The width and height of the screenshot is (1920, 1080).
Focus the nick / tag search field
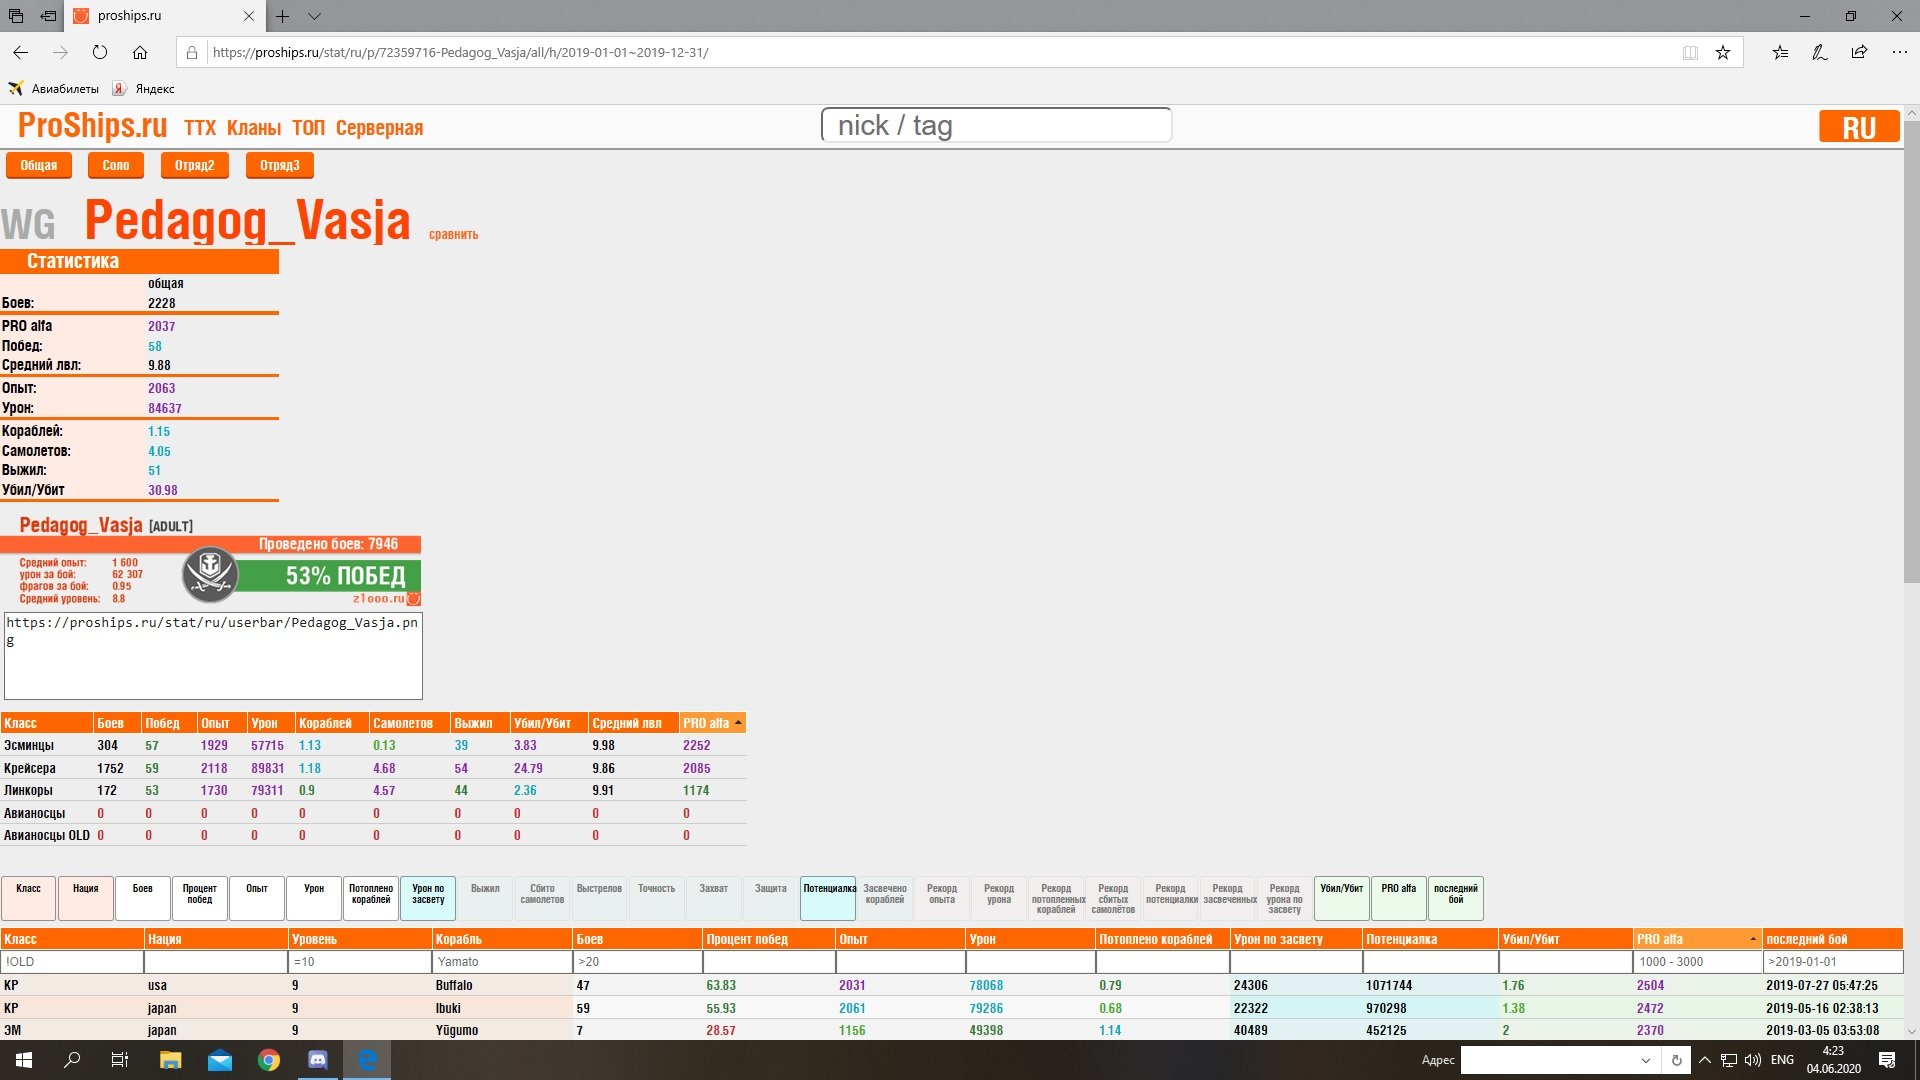(996, 125)
